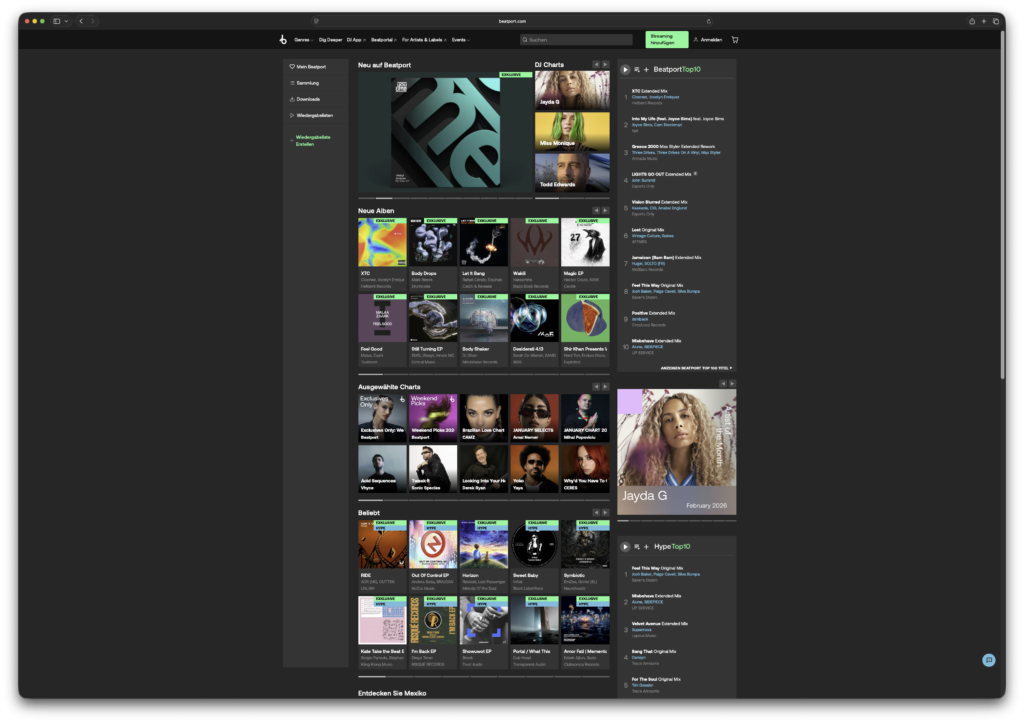Viewport: 1024px width, 723px height.
Task: Go to previous Artist of the Month slide
Action: coord(722,383)
